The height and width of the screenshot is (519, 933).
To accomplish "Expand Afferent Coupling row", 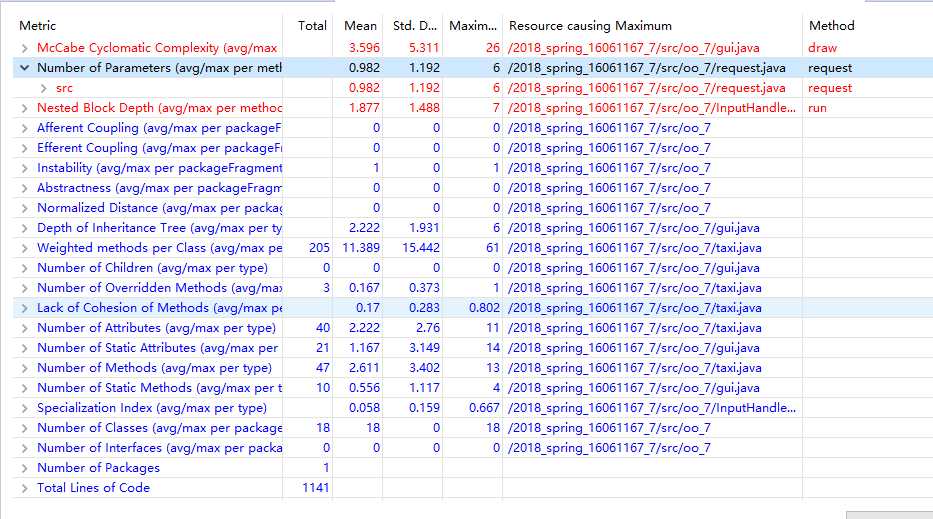I will point(24,128).
